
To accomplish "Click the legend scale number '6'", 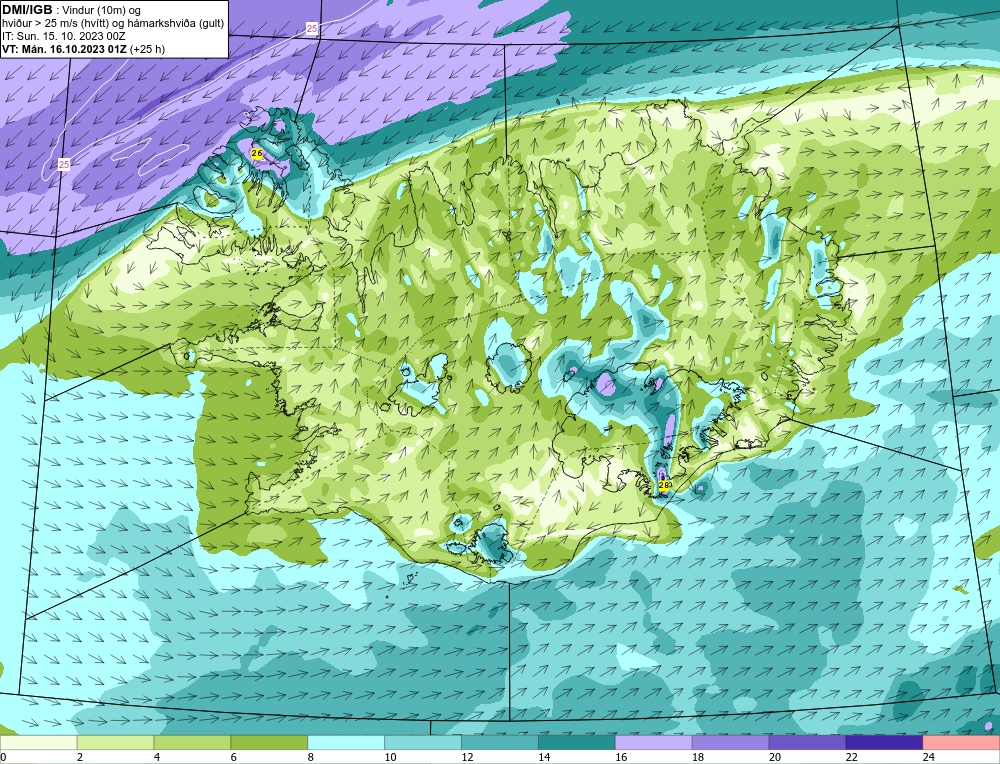I will [x=234, y=757].
